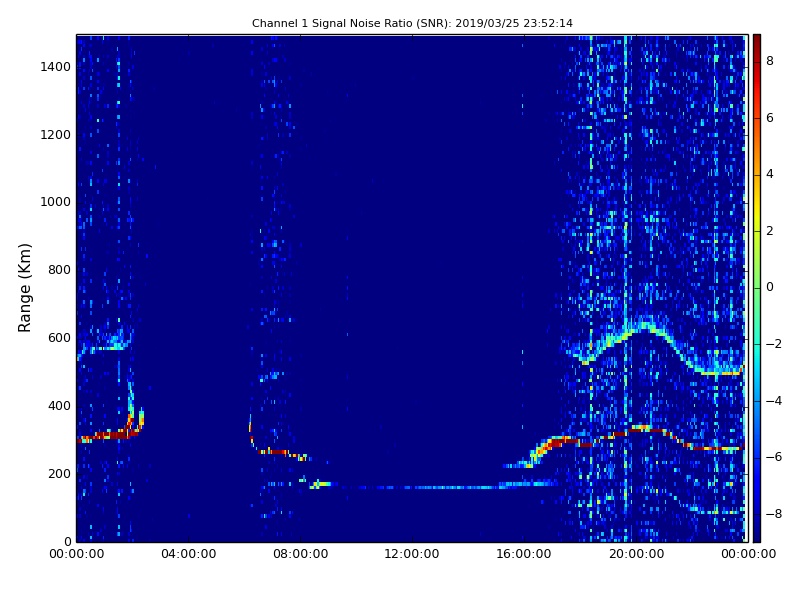Click the 600 range tick label
The height and width of the screenshot is (600, 800).
click(59, 338)
